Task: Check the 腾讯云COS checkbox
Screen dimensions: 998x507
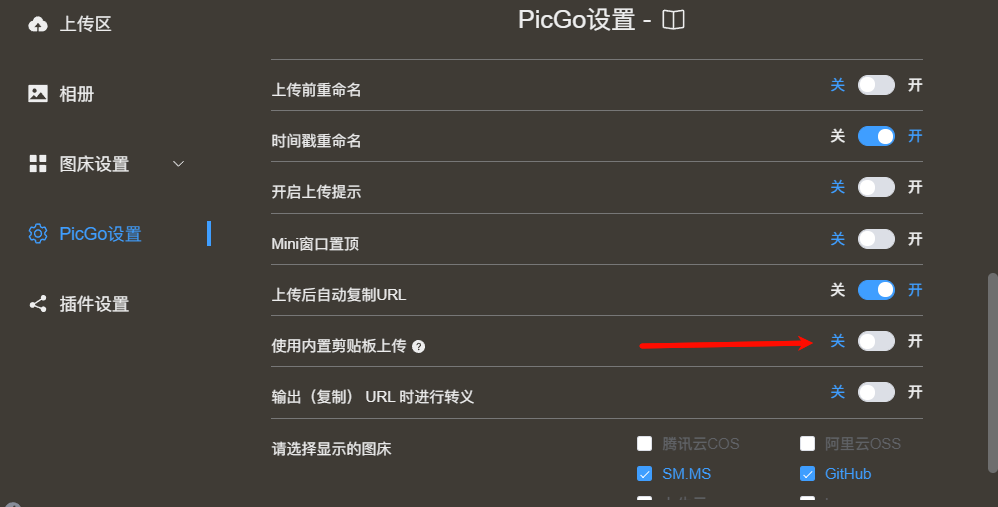Action: (x=645, y=443)
